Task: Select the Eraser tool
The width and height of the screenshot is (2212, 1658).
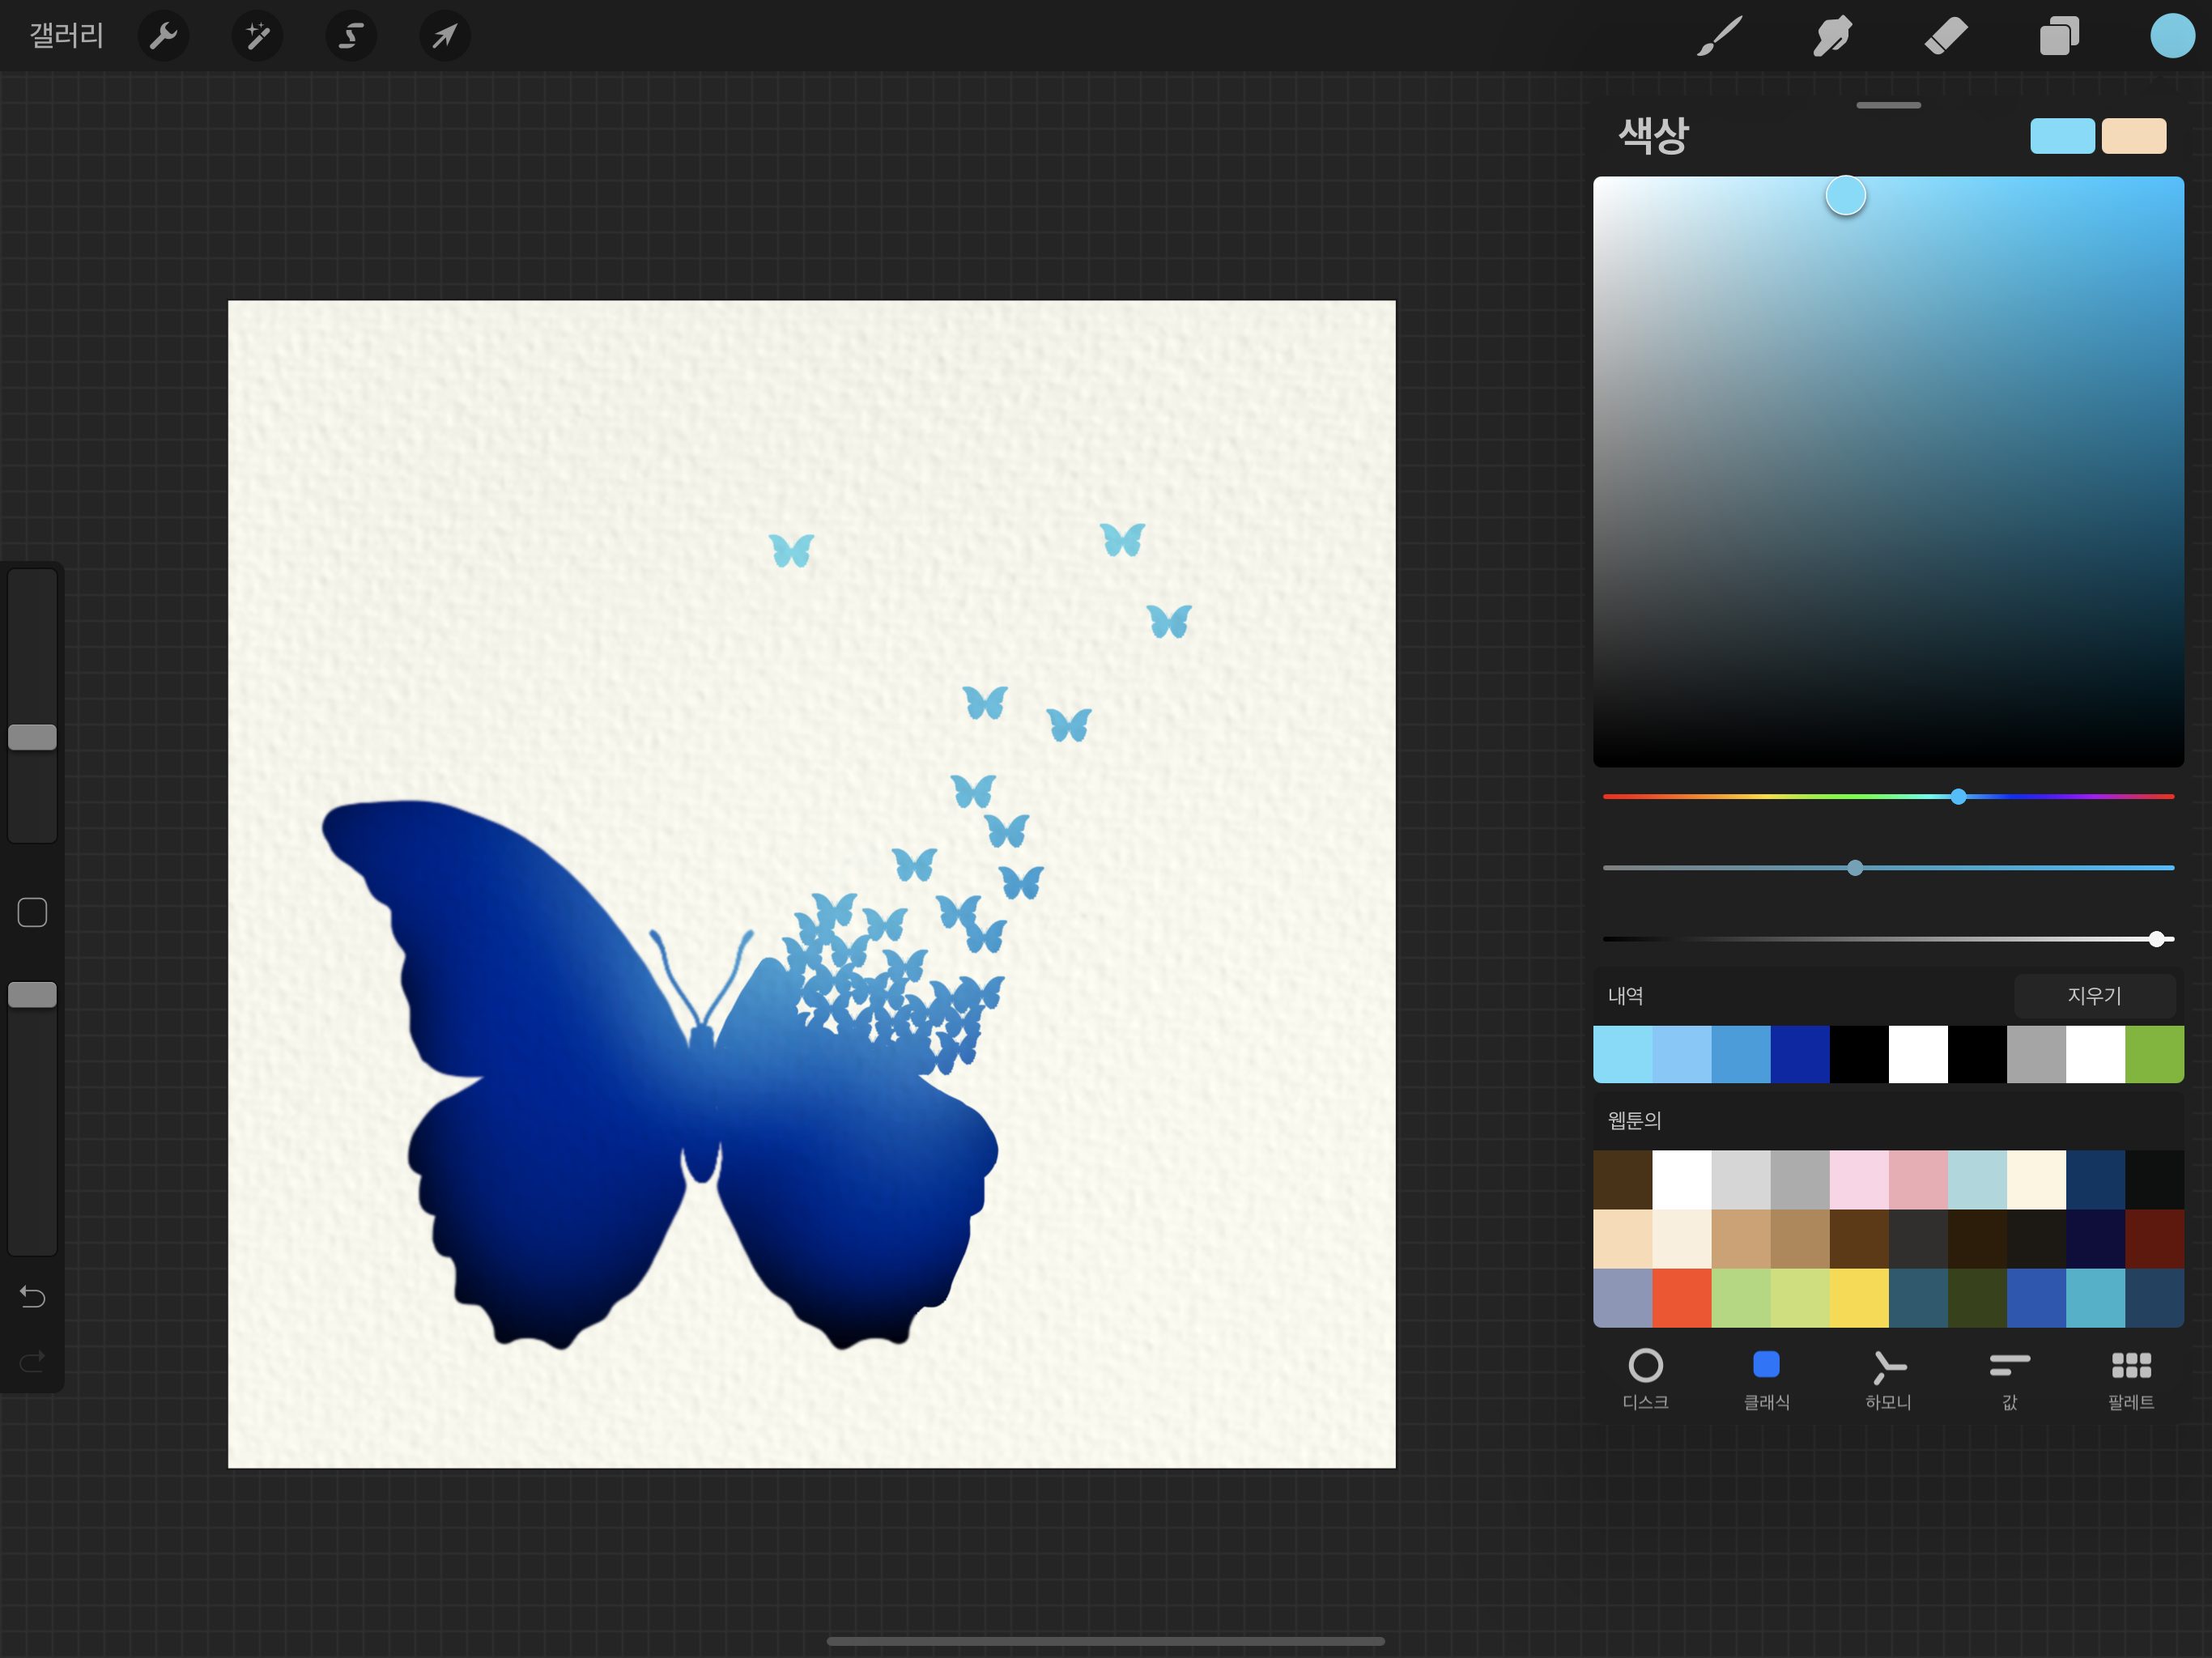Action: 1945,36
